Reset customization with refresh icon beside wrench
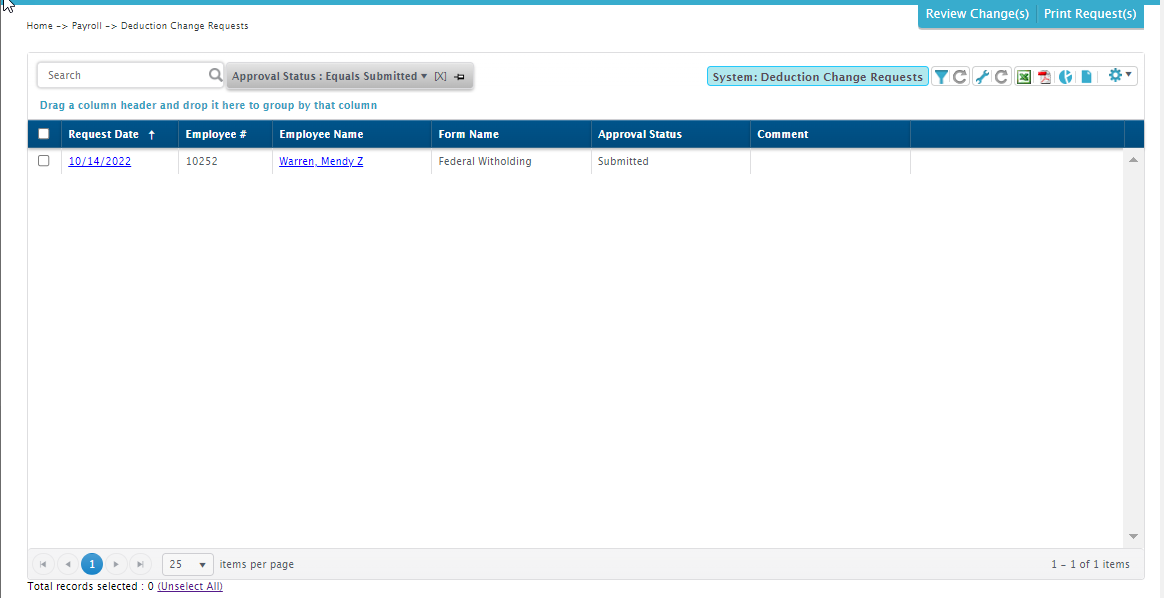This screenshot has height=598, width=1164. pyautogui.click(x=1001, y=76)
